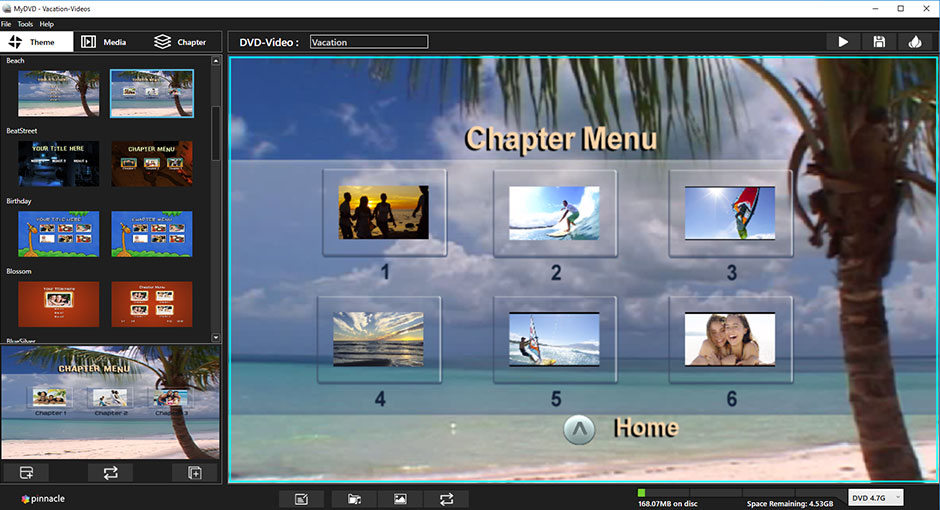Minimize the MyDVD window

click(x=875, y=8)
